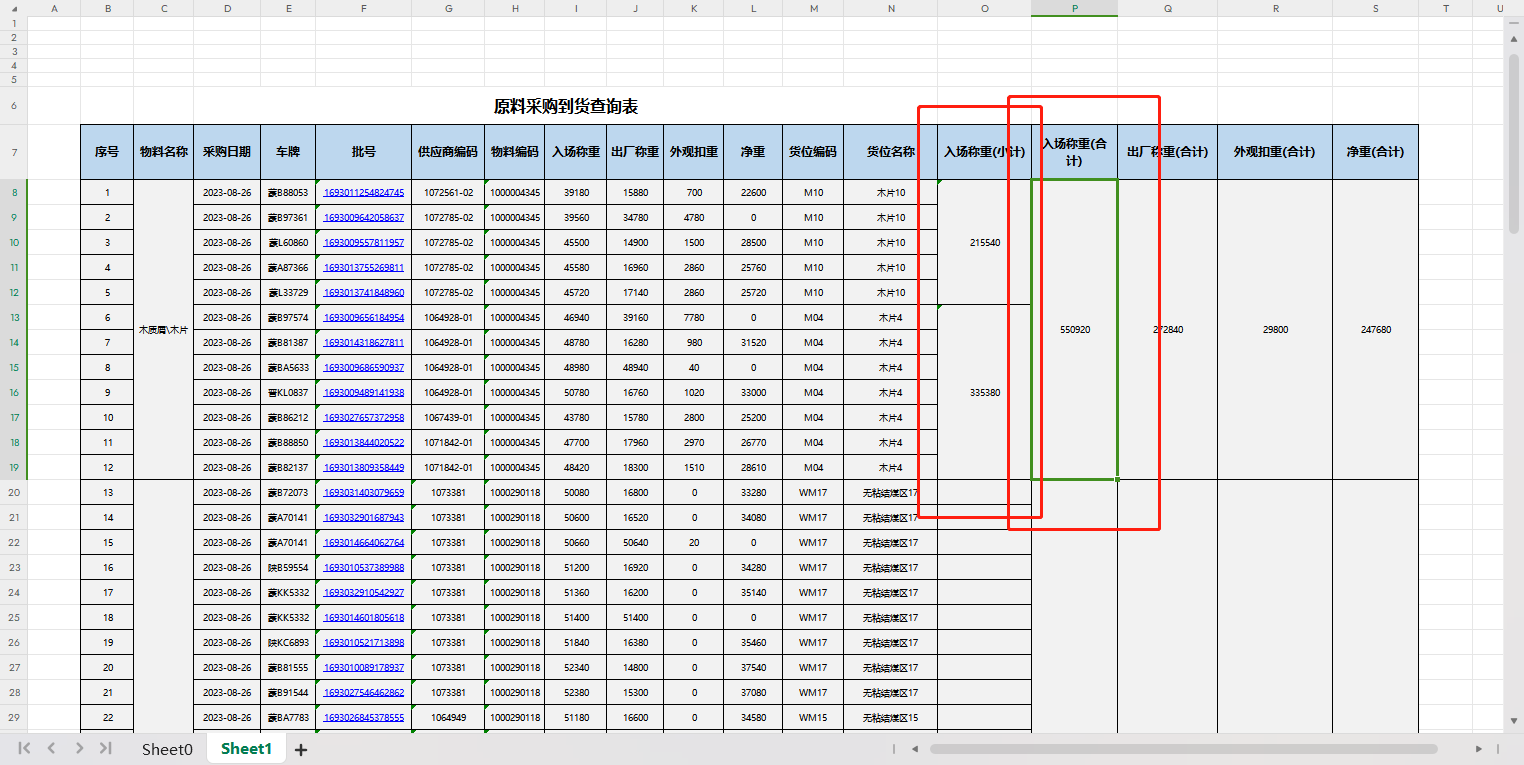Image resolution: width=1524 pixels, height=765 pixels.
Task: Select the merged cell 木质屑\木片
Action: coord(164,330)
